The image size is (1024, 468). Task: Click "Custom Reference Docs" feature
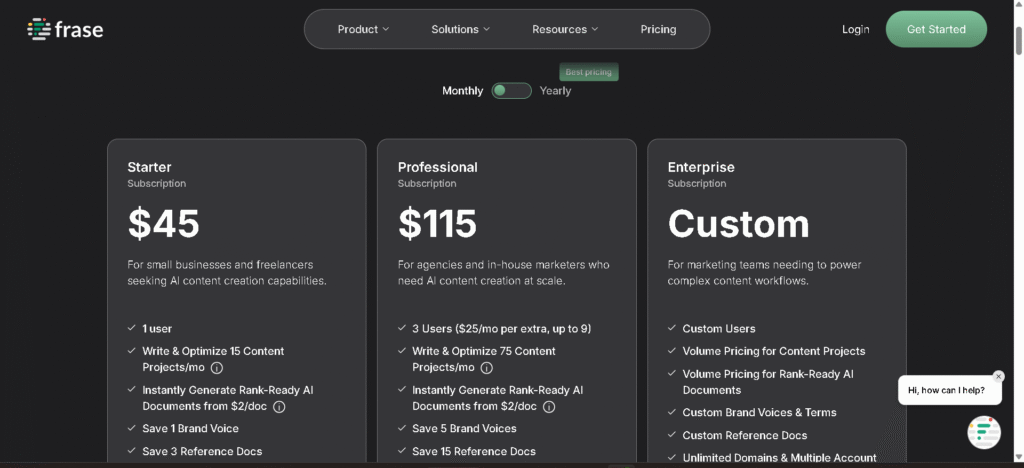pyautogui.click(x=745, y=435)
